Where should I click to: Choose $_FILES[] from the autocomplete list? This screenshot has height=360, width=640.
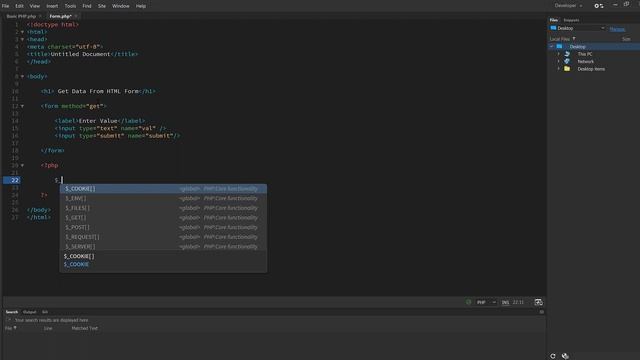[163, 208]
